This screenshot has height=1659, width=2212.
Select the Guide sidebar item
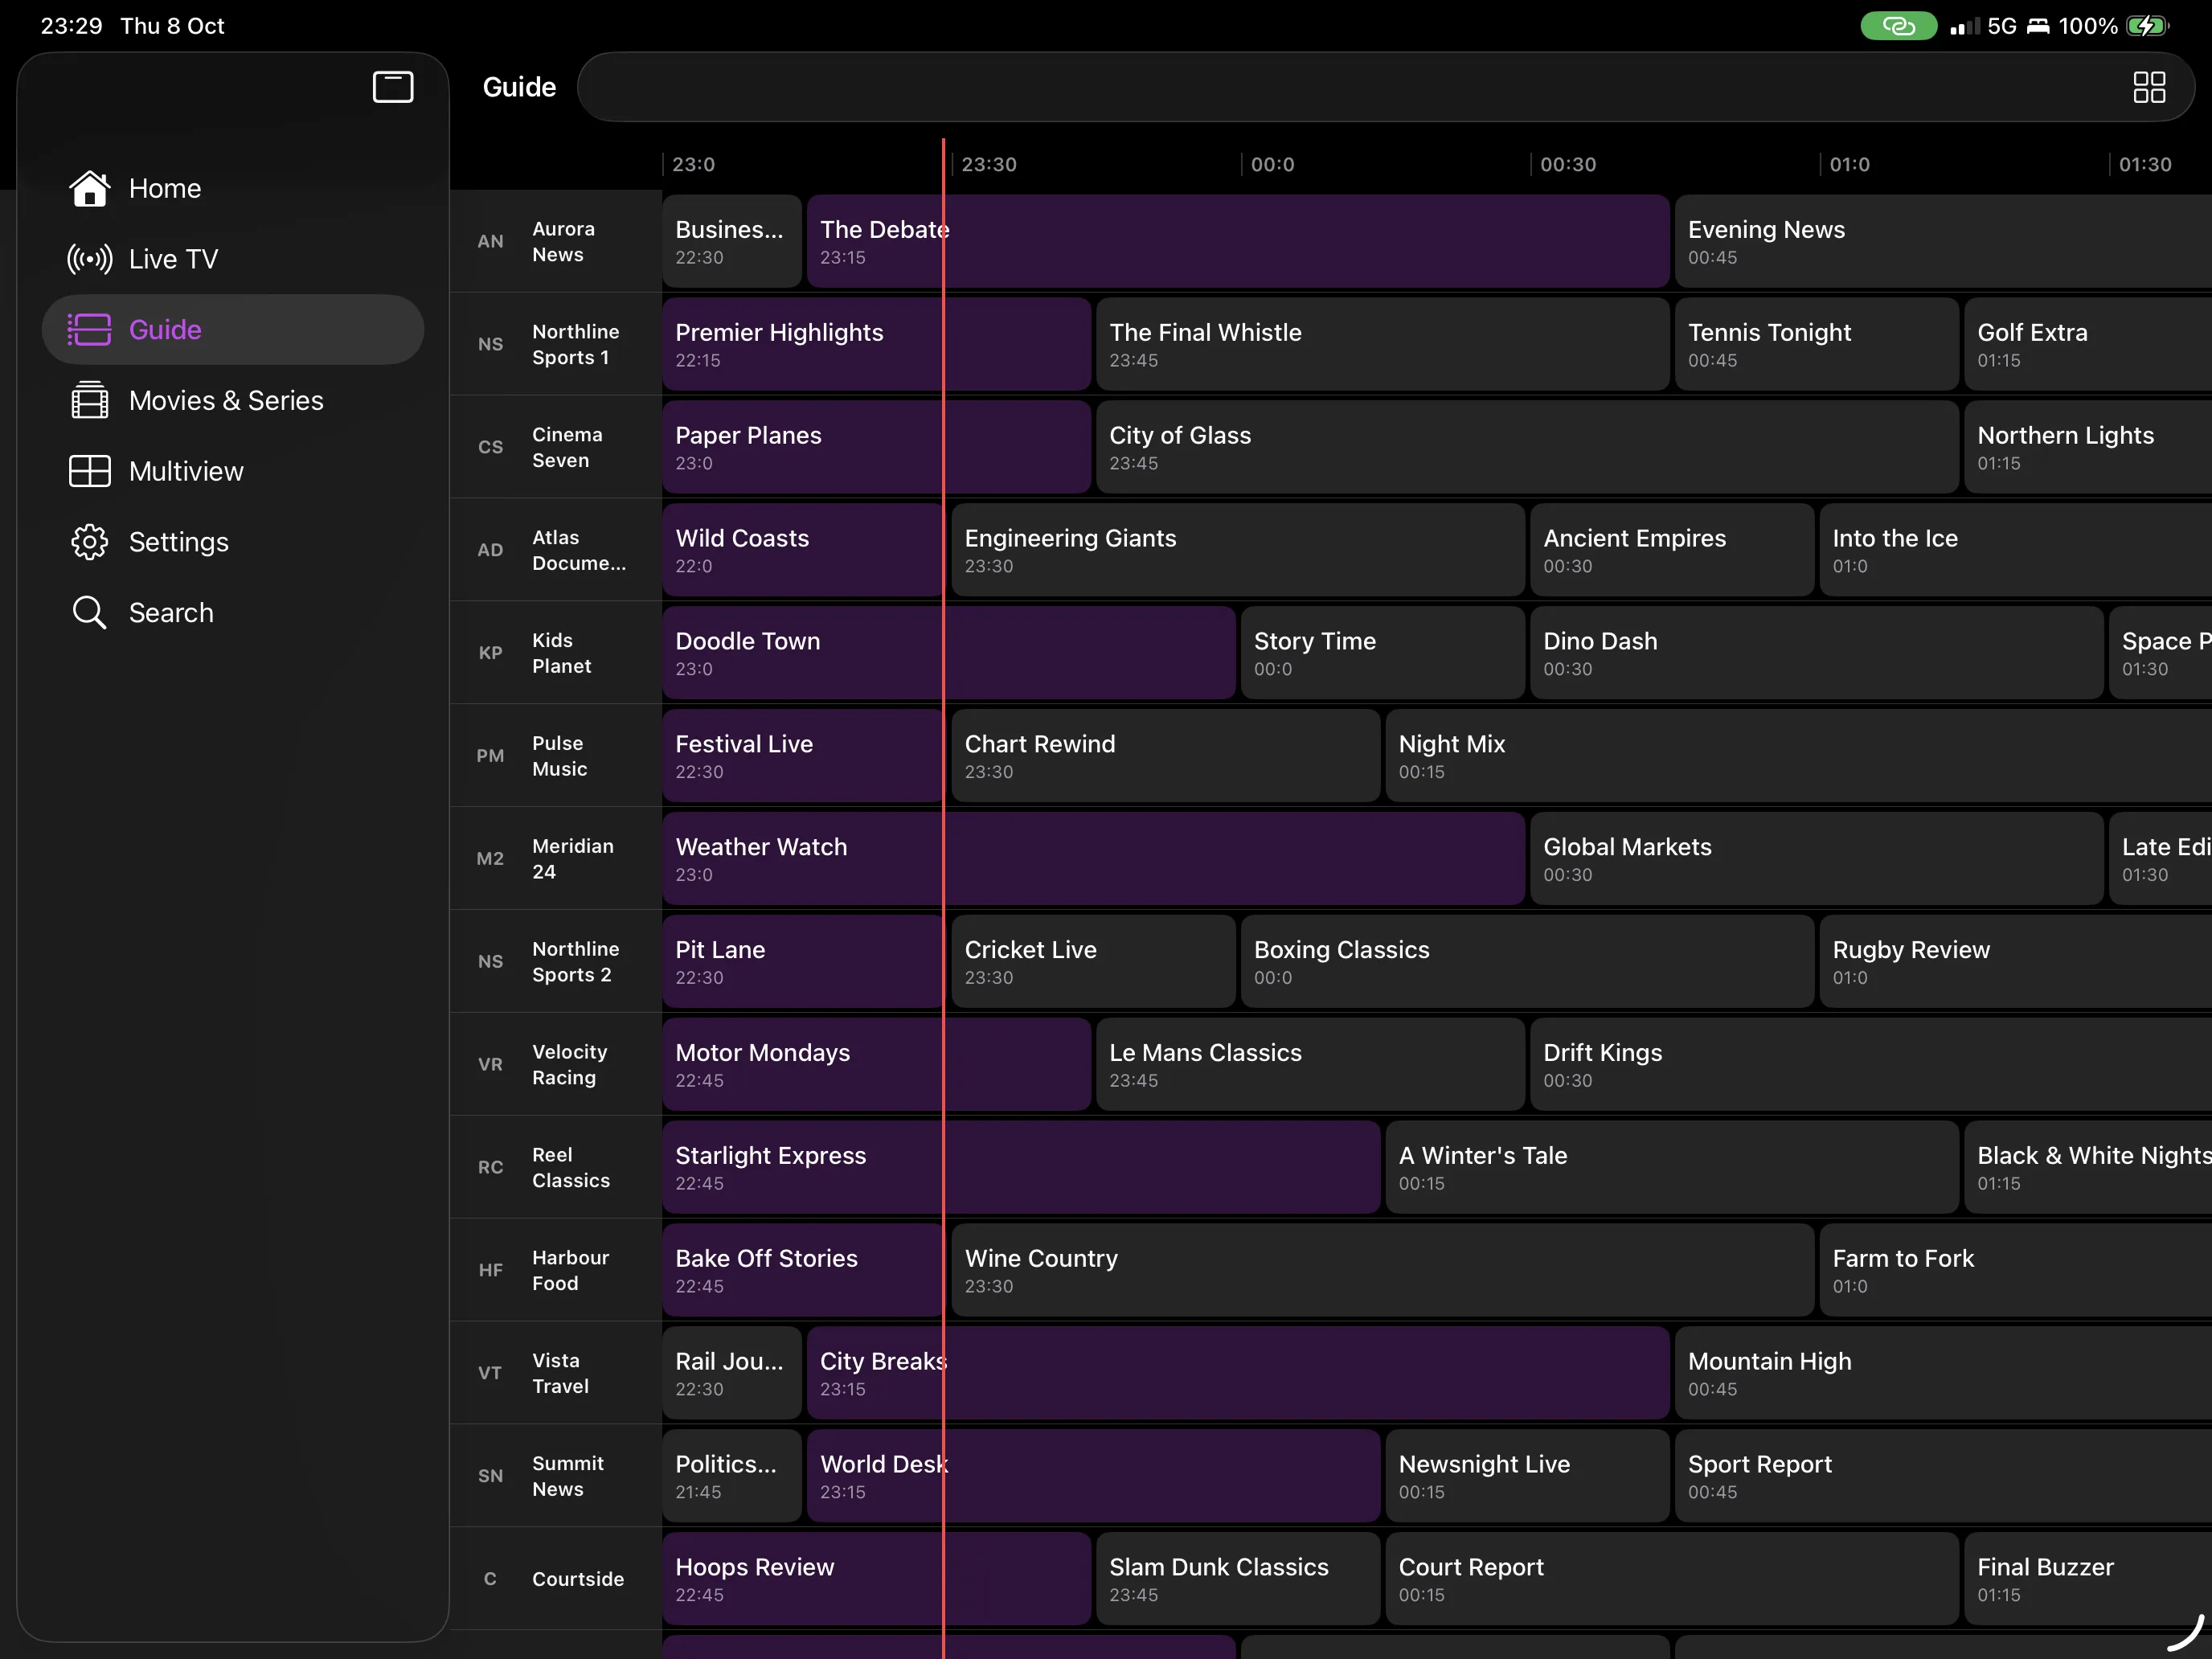pos(233,329)
